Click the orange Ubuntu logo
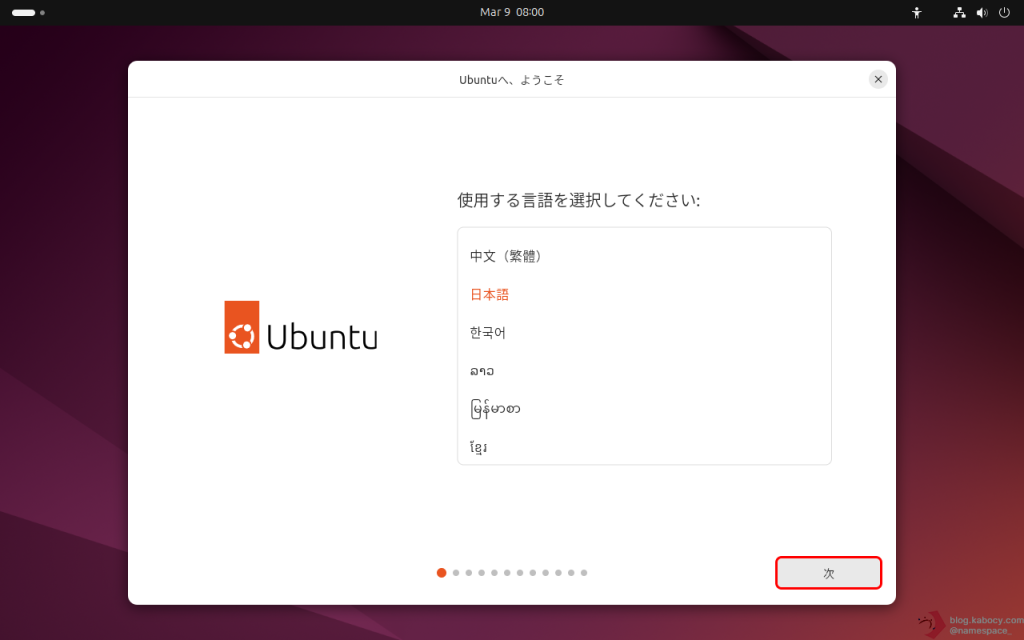This screenshot has width=1024, height=640. tap(242, 327)
